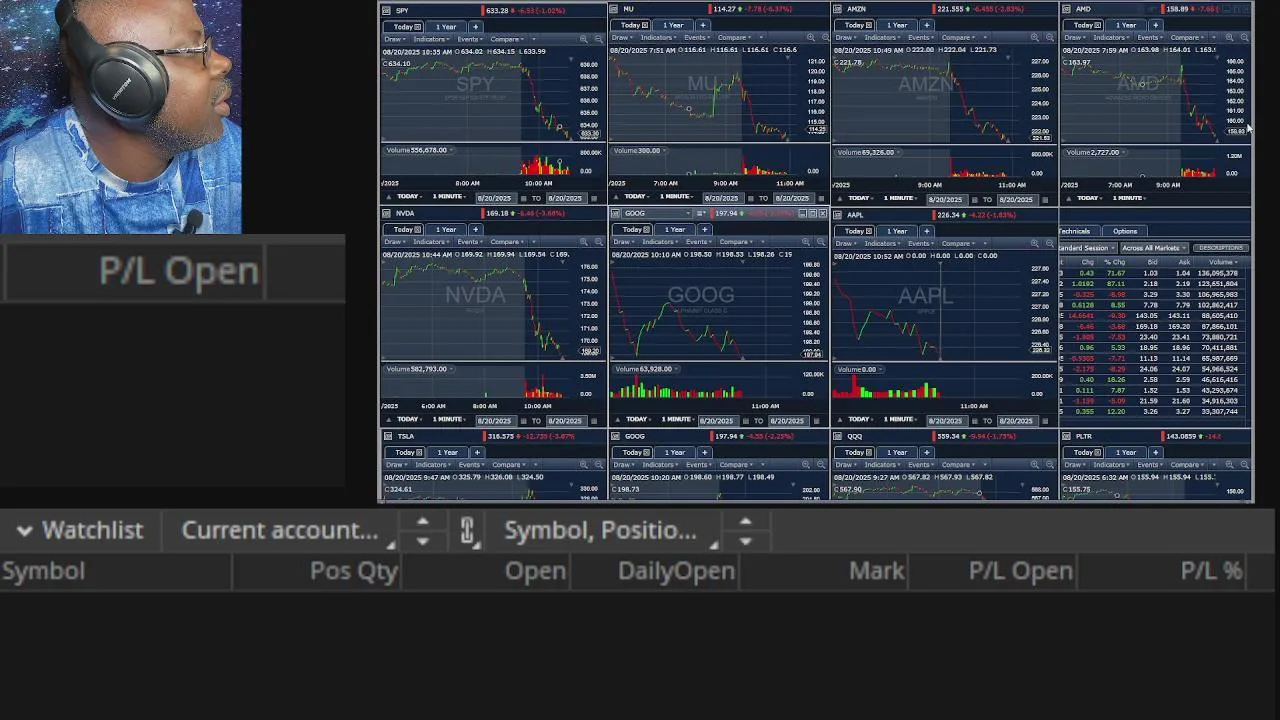Open SPY start date calendar picker
This screenshot has height=720, width=1280.
point(523,198)
